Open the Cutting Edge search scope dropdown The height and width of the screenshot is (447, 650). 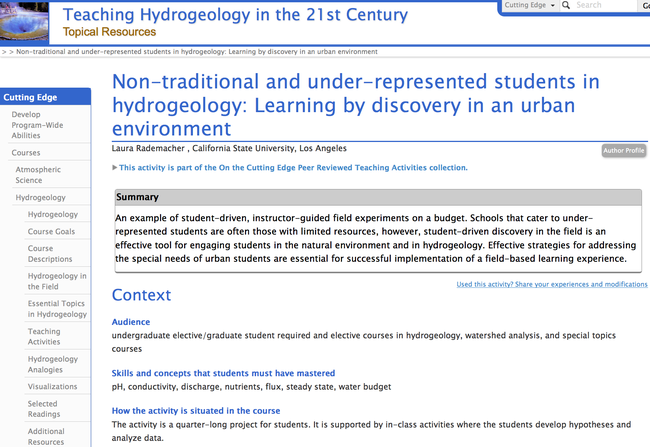530,6
